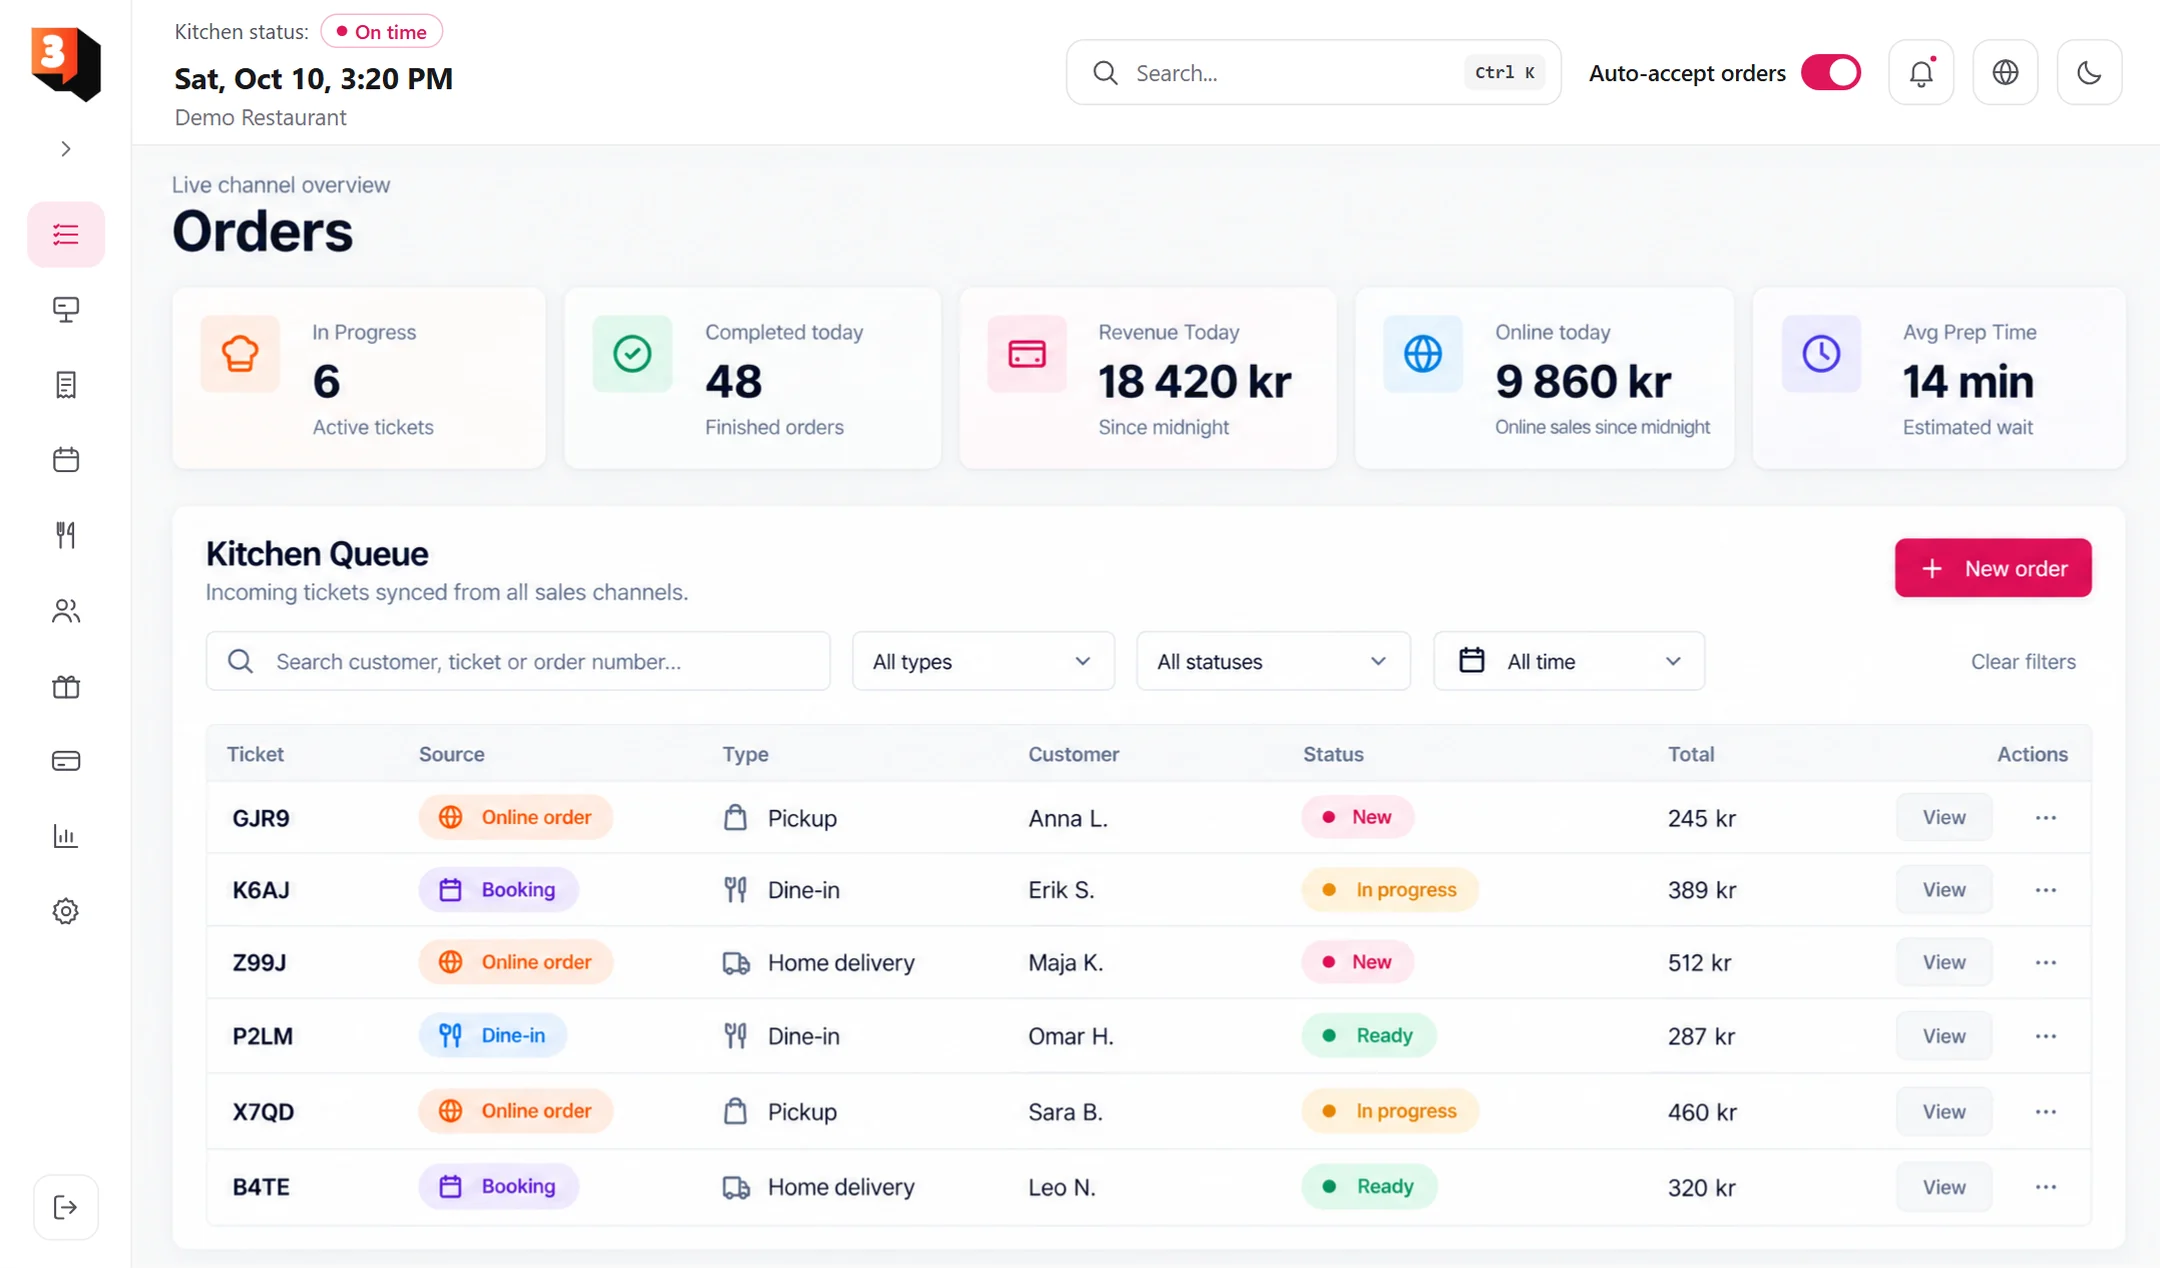Click the app logo in the sidebar
The width and height of the screenshot is (2160, 1268).
pyautogui.click(x=66, y=63)
